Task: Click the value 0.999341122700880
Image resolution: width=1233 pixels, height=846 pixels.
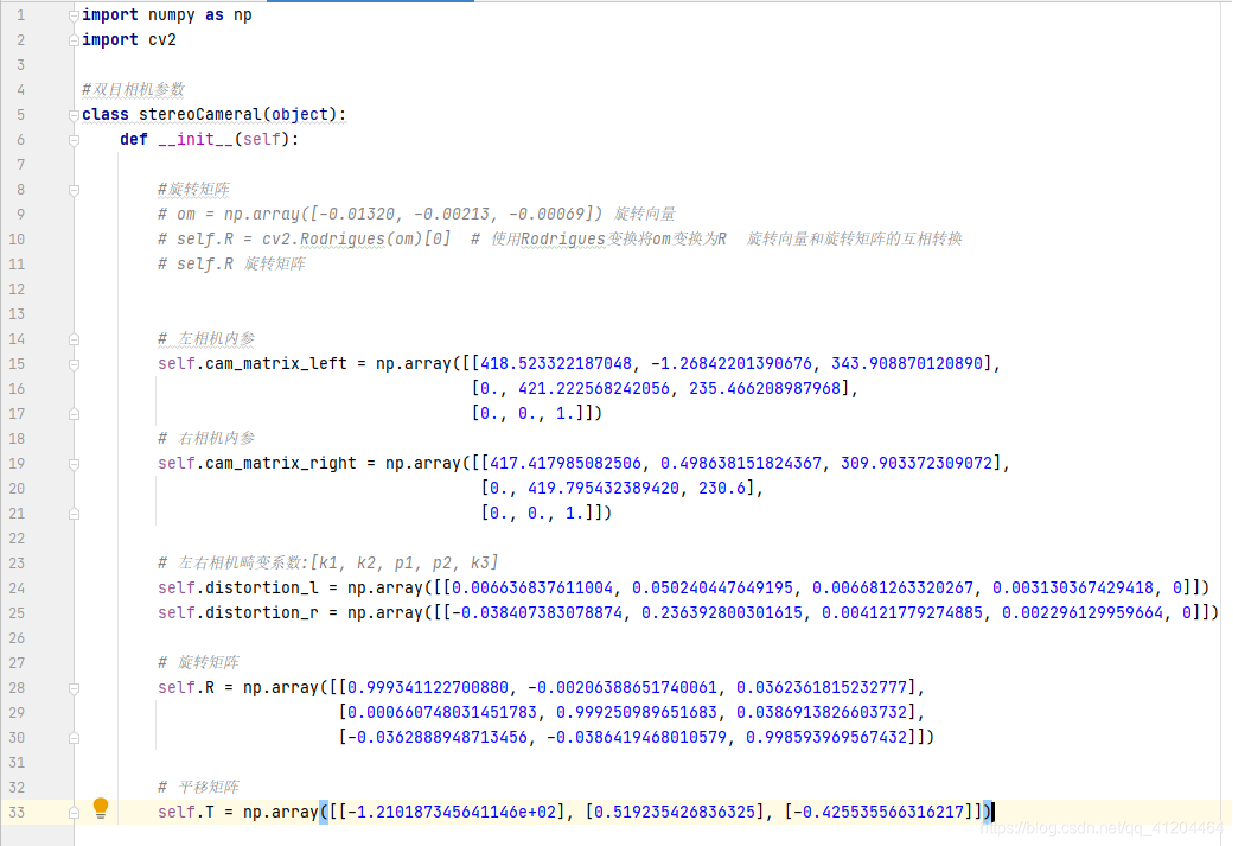Action: 428,688
